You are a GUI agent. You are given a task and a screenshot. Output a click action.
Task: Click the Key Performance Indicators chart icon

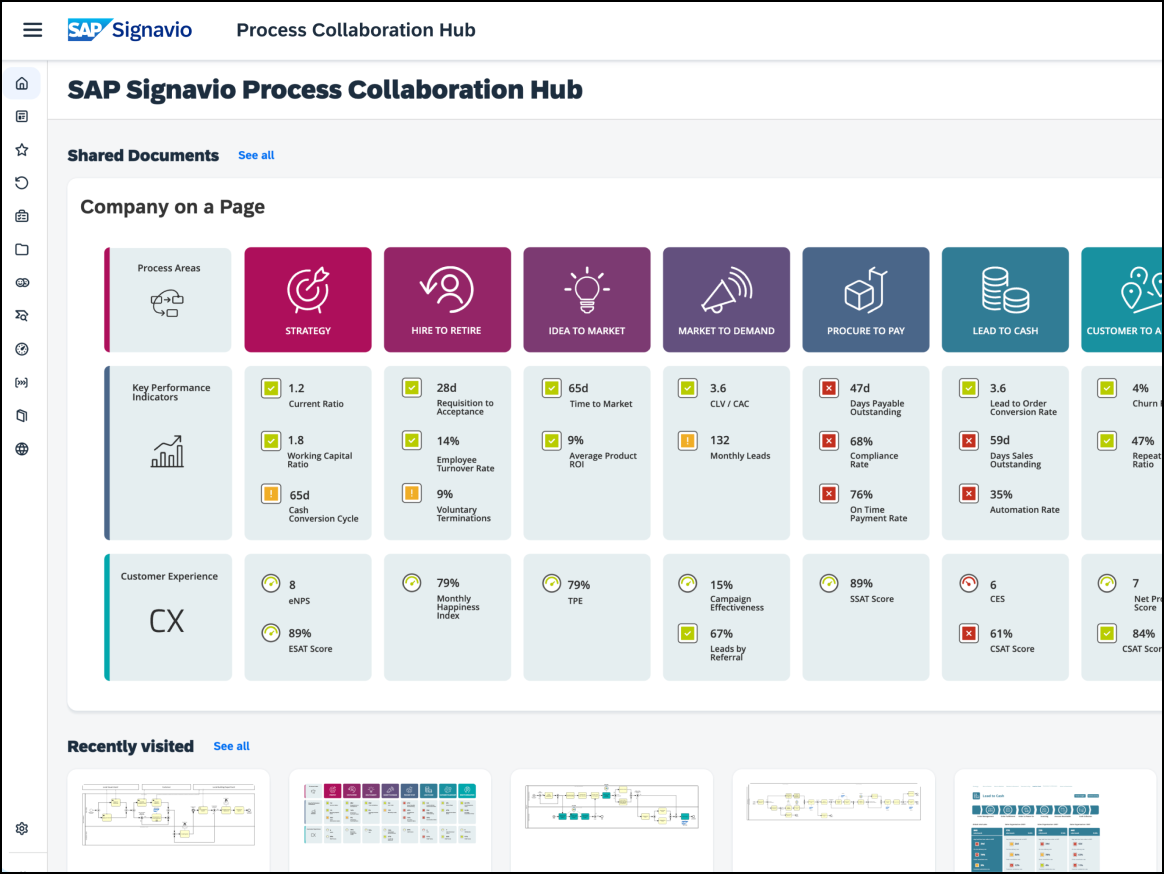click(167, 451)
